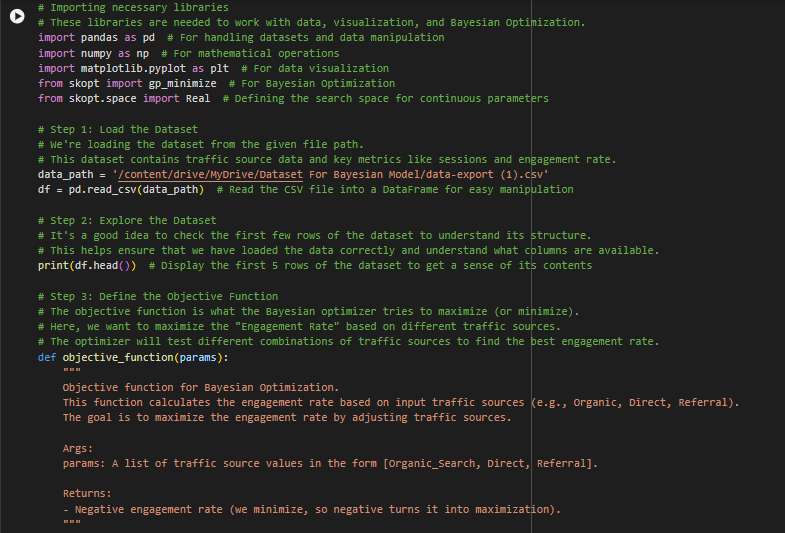Screen dimensions: 785x533
Task: Click the 'from skopt import gp_minimize' line
Action: (216, 83)
